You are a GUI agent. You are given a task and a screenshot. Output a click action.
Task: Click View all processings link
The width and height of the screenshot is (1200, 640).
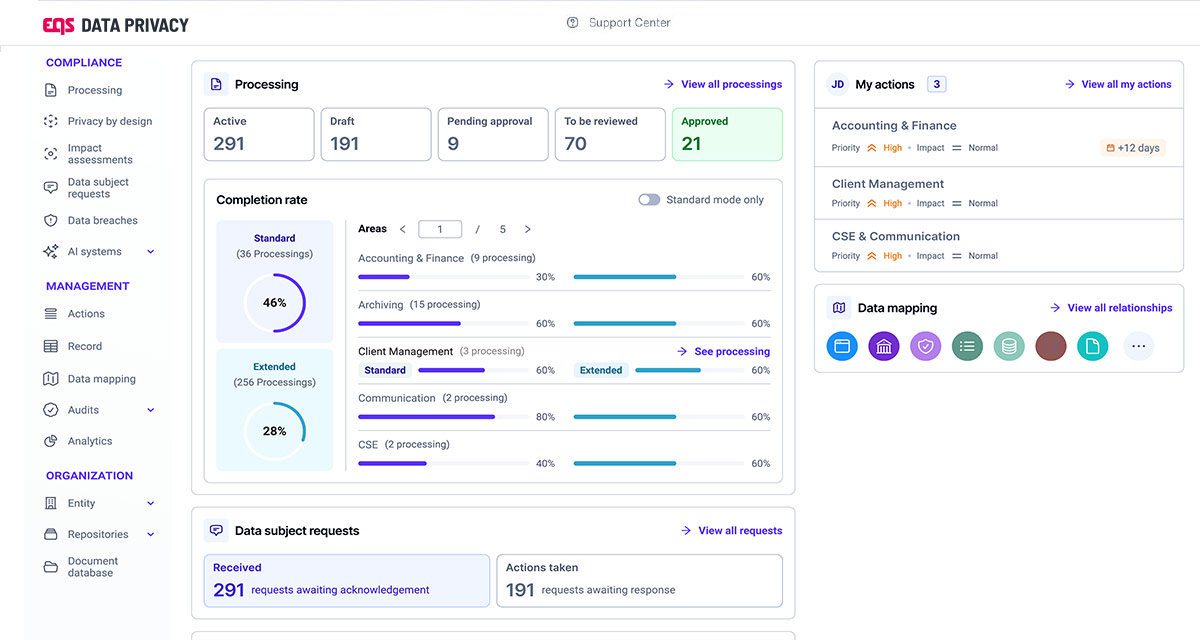tap(731, 85)
